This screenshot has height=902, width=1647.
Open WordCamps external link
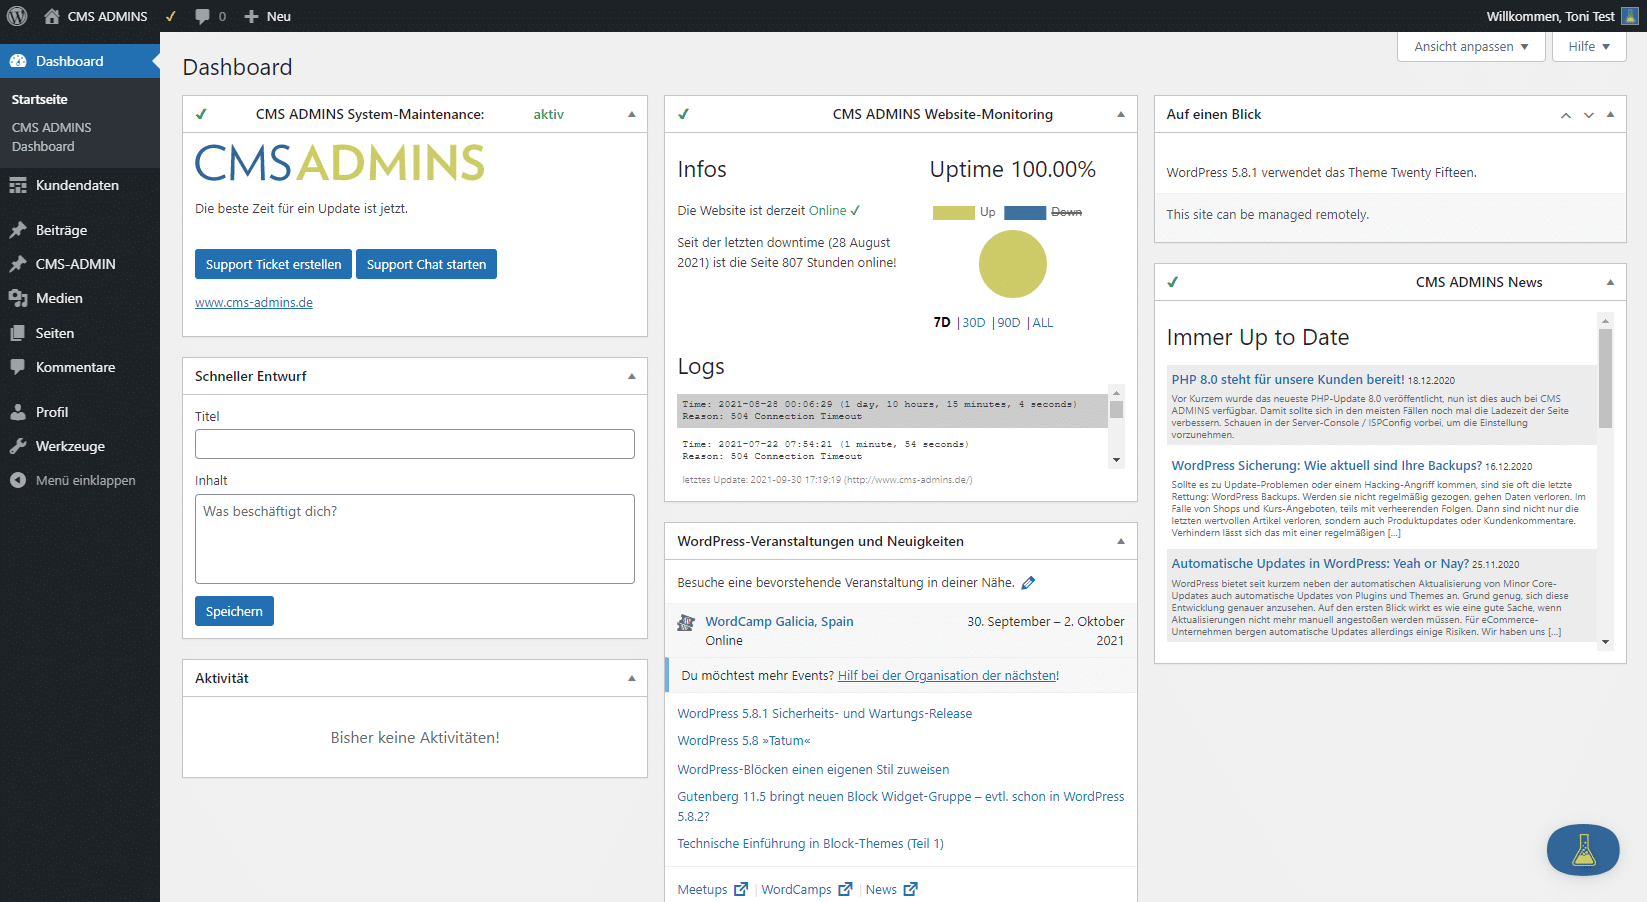[x=806, y=889]
